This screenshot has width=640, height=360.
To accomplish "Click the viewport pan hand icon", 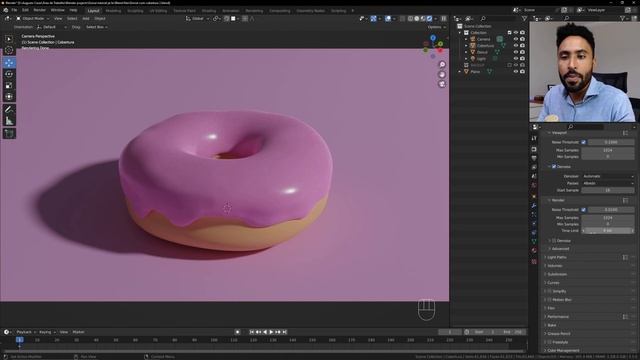I will click(442, 74).
